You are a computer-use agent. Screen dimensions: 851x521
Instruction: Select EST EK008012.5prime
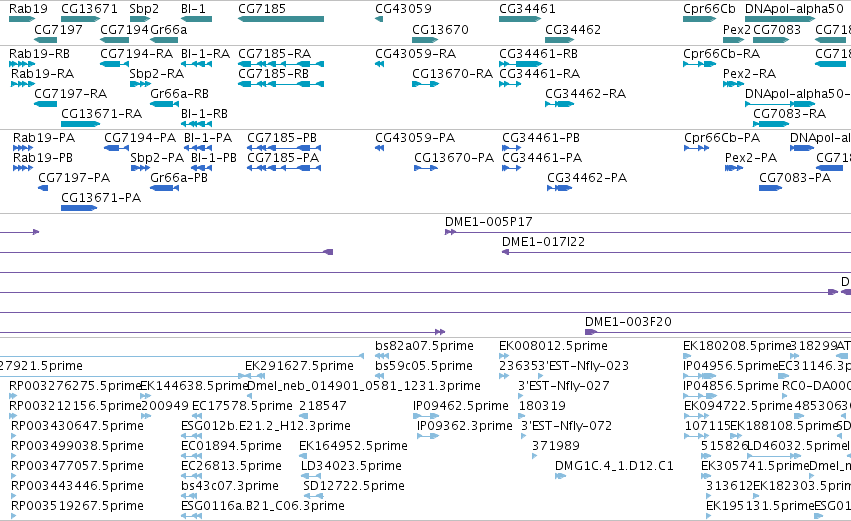[x=504, y=356]
